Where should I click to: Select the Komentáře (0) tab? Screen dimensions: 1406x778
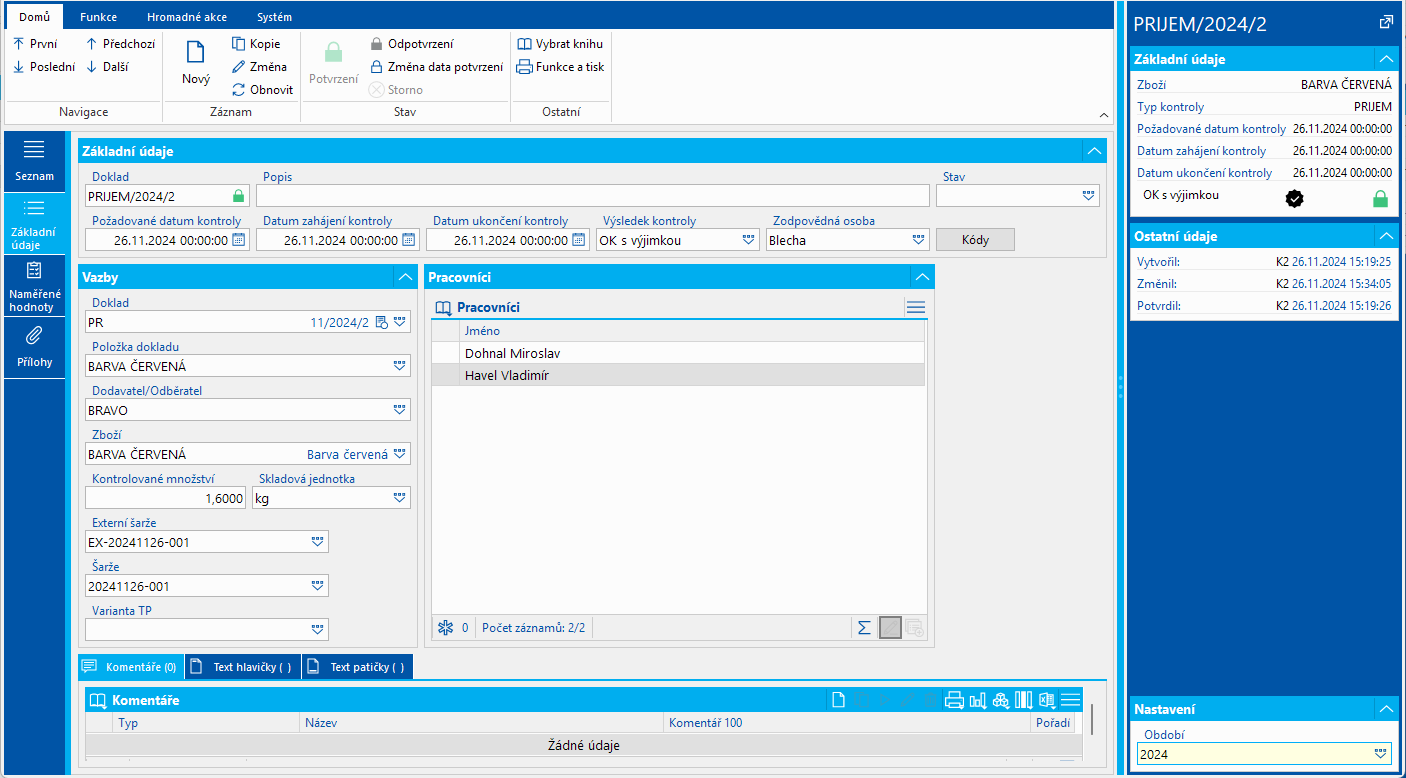pyautogui.click(x=130, y=667)
